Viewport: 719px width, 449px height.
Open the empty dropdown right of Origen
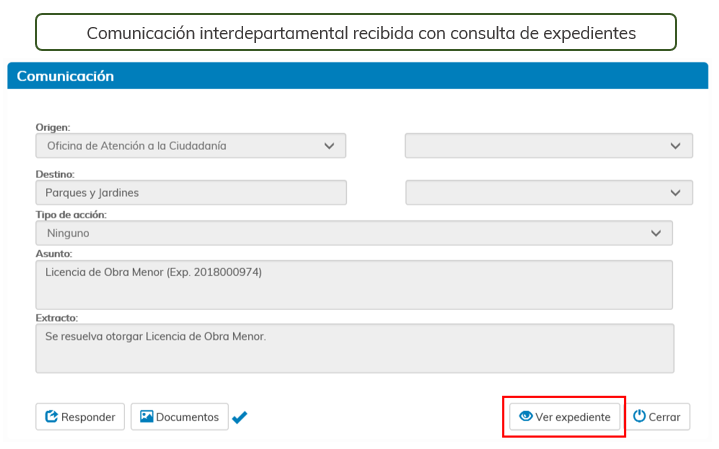(548, 146)
